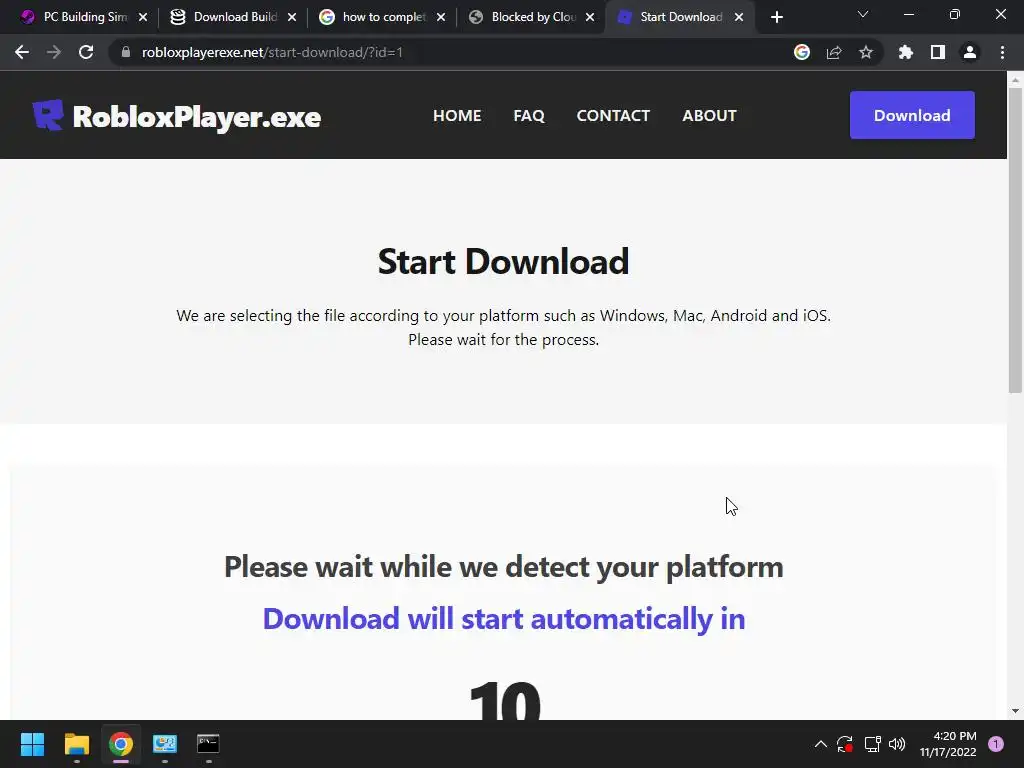Click the scrollbar down arrow
This screenshot has height=768, width=1024.
click(1015, 711)
